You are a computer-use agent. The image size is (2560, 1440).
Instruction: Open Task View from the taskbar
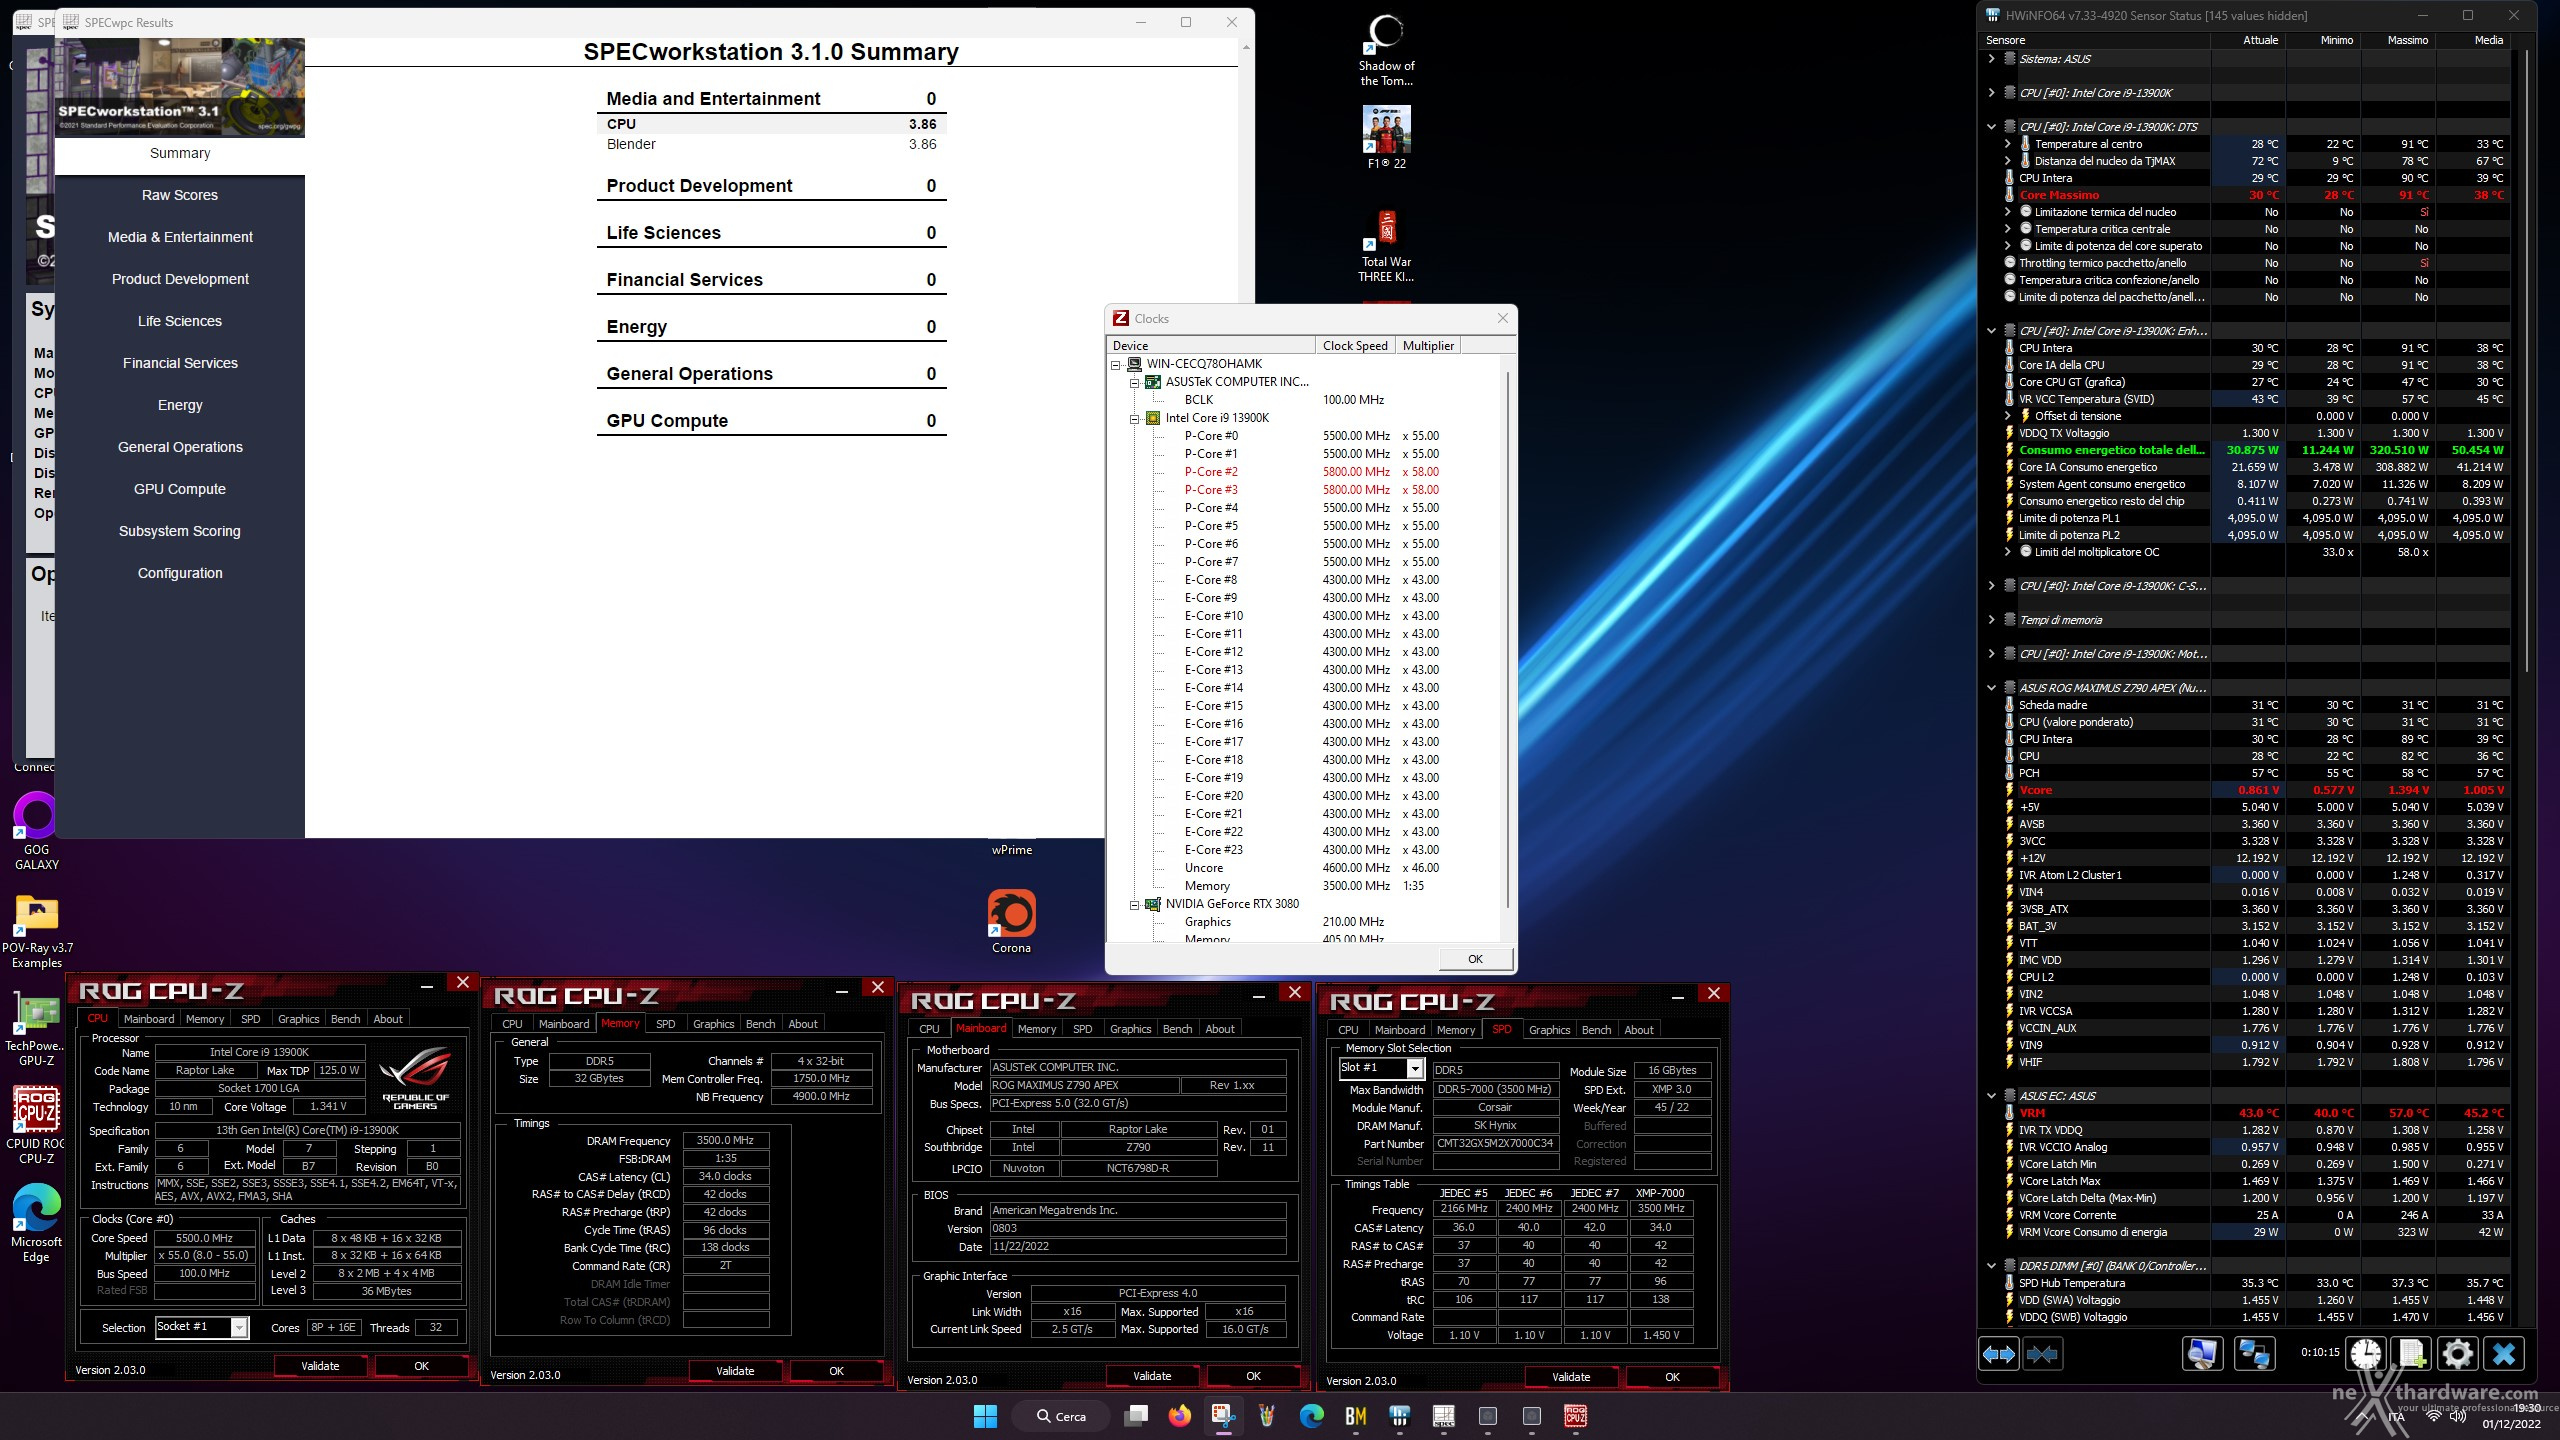click(1135, 1416)
